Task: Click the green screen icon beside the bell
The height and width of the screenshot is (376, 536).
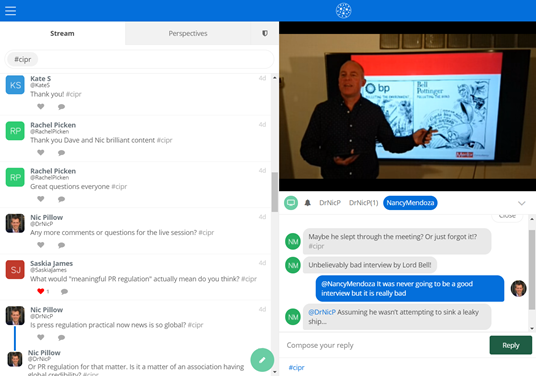Action: (291, 203)
